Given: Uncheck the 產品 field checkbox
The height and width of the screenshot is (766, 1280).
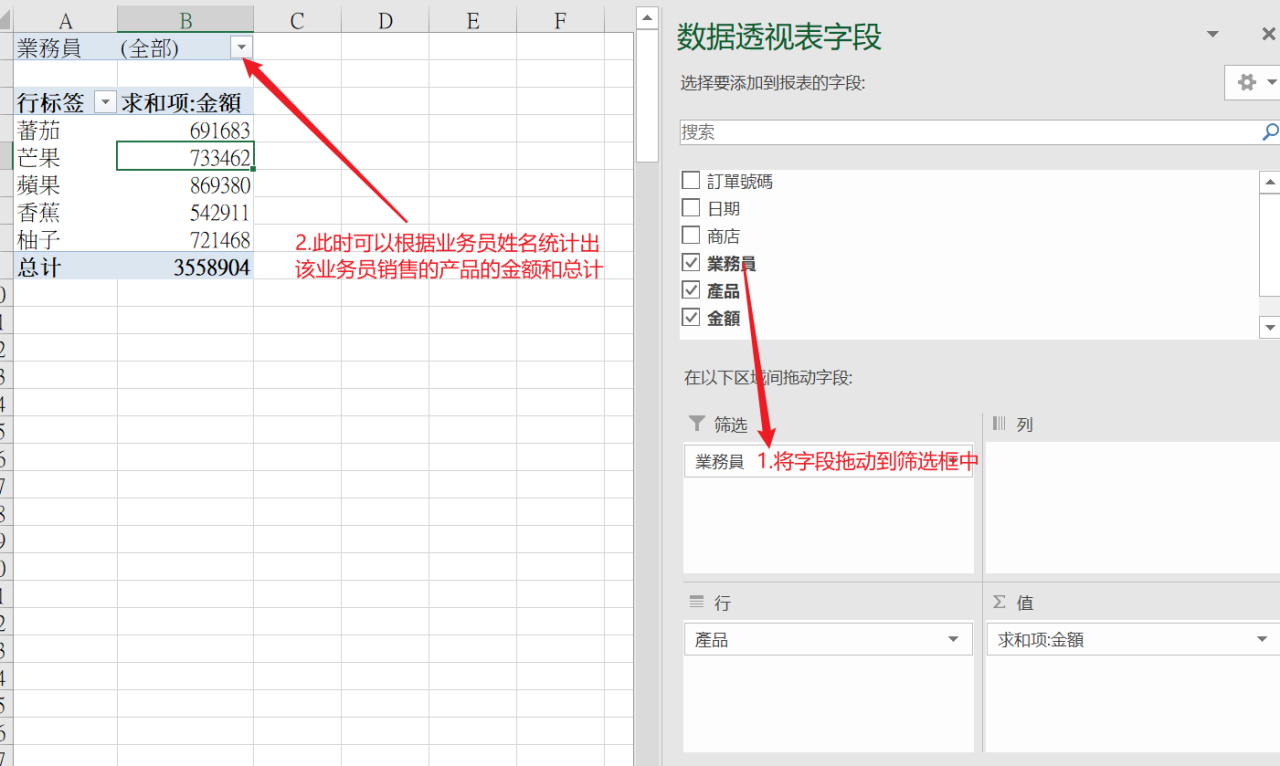Looking at the screenshot, I should click(x=690, y=290).
